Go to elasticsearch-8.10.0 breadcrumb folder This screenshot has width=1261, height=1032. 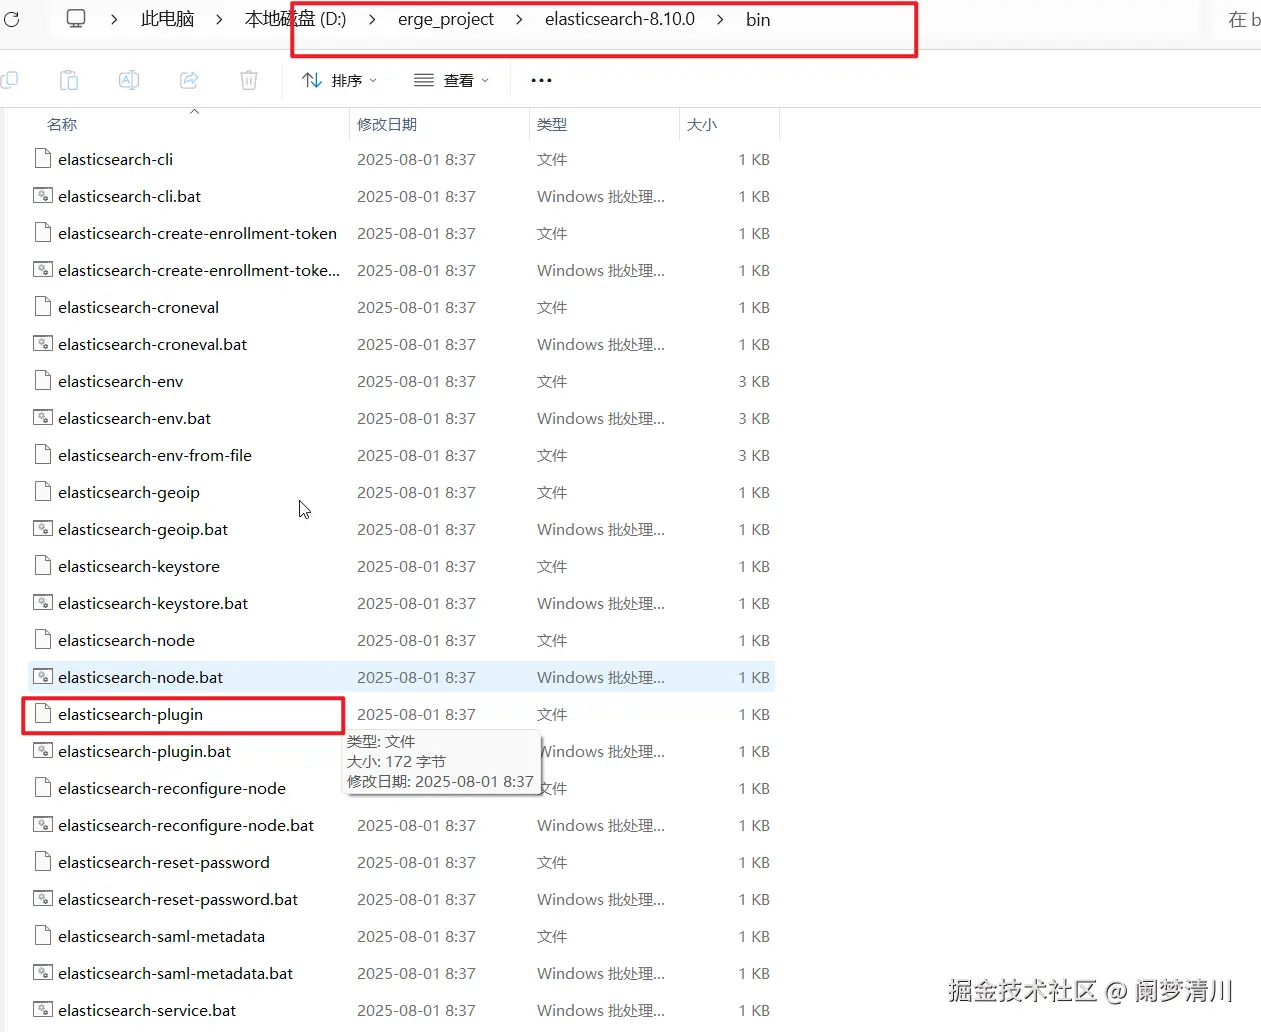620,19
